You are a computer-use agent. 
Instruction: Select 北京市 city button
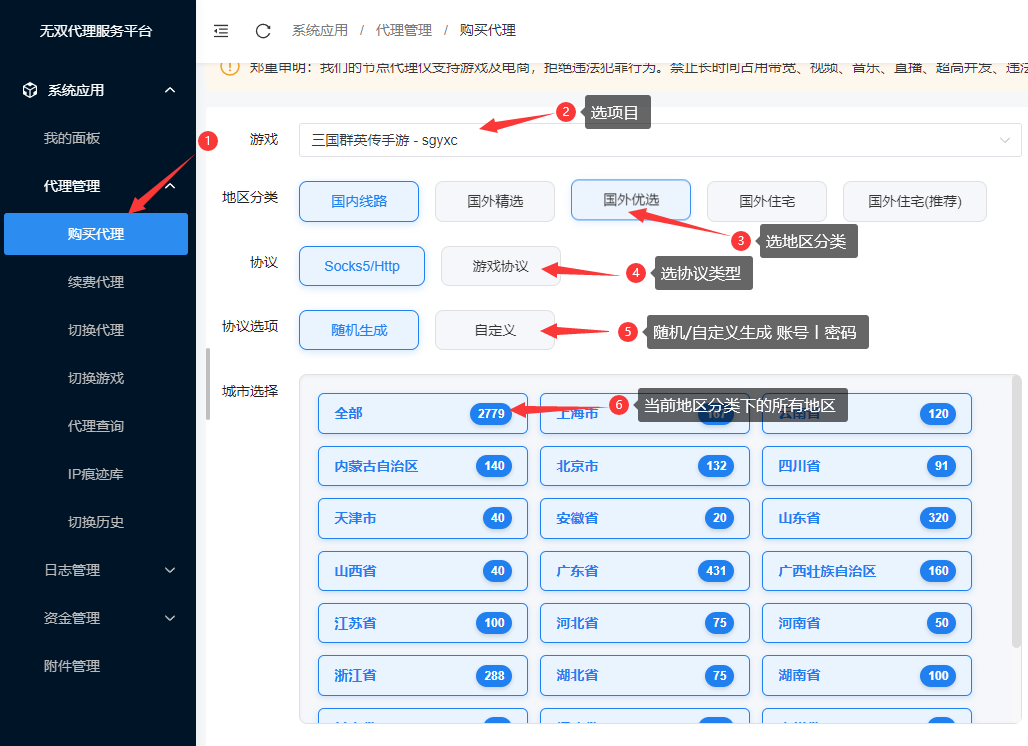(644, 466)
